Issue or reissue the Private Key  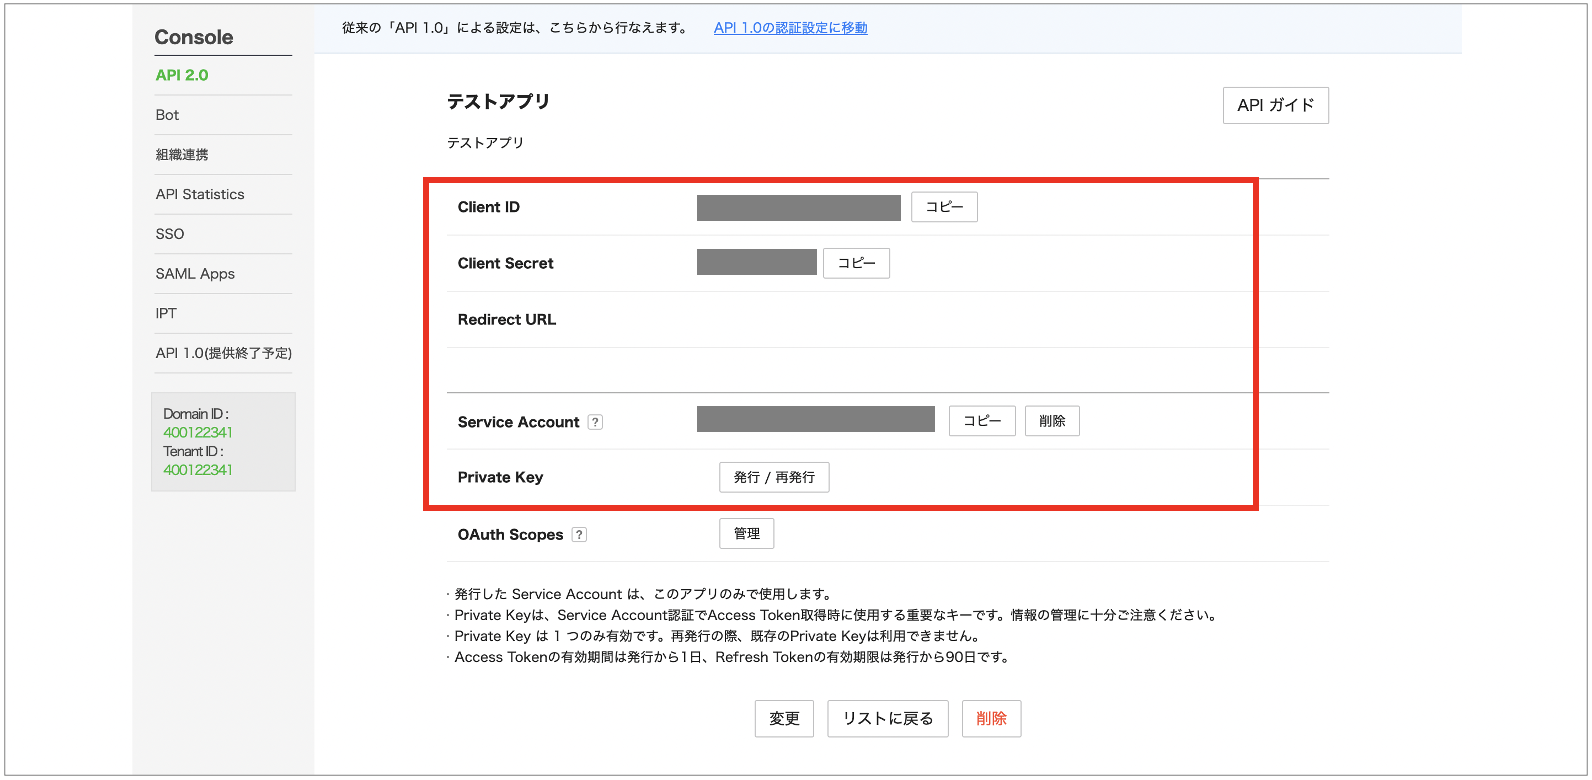point(774,477)
